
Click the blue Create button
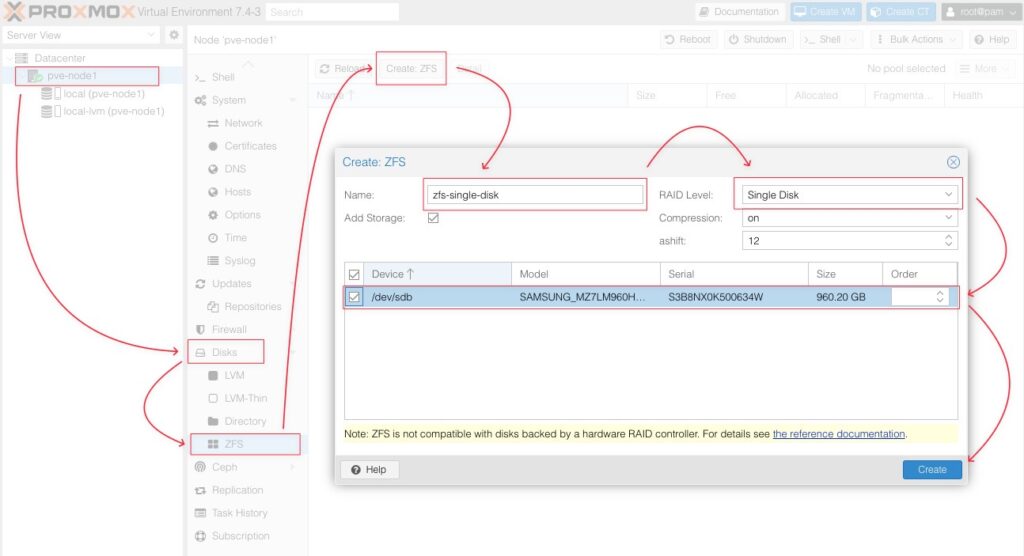point(932,470)
